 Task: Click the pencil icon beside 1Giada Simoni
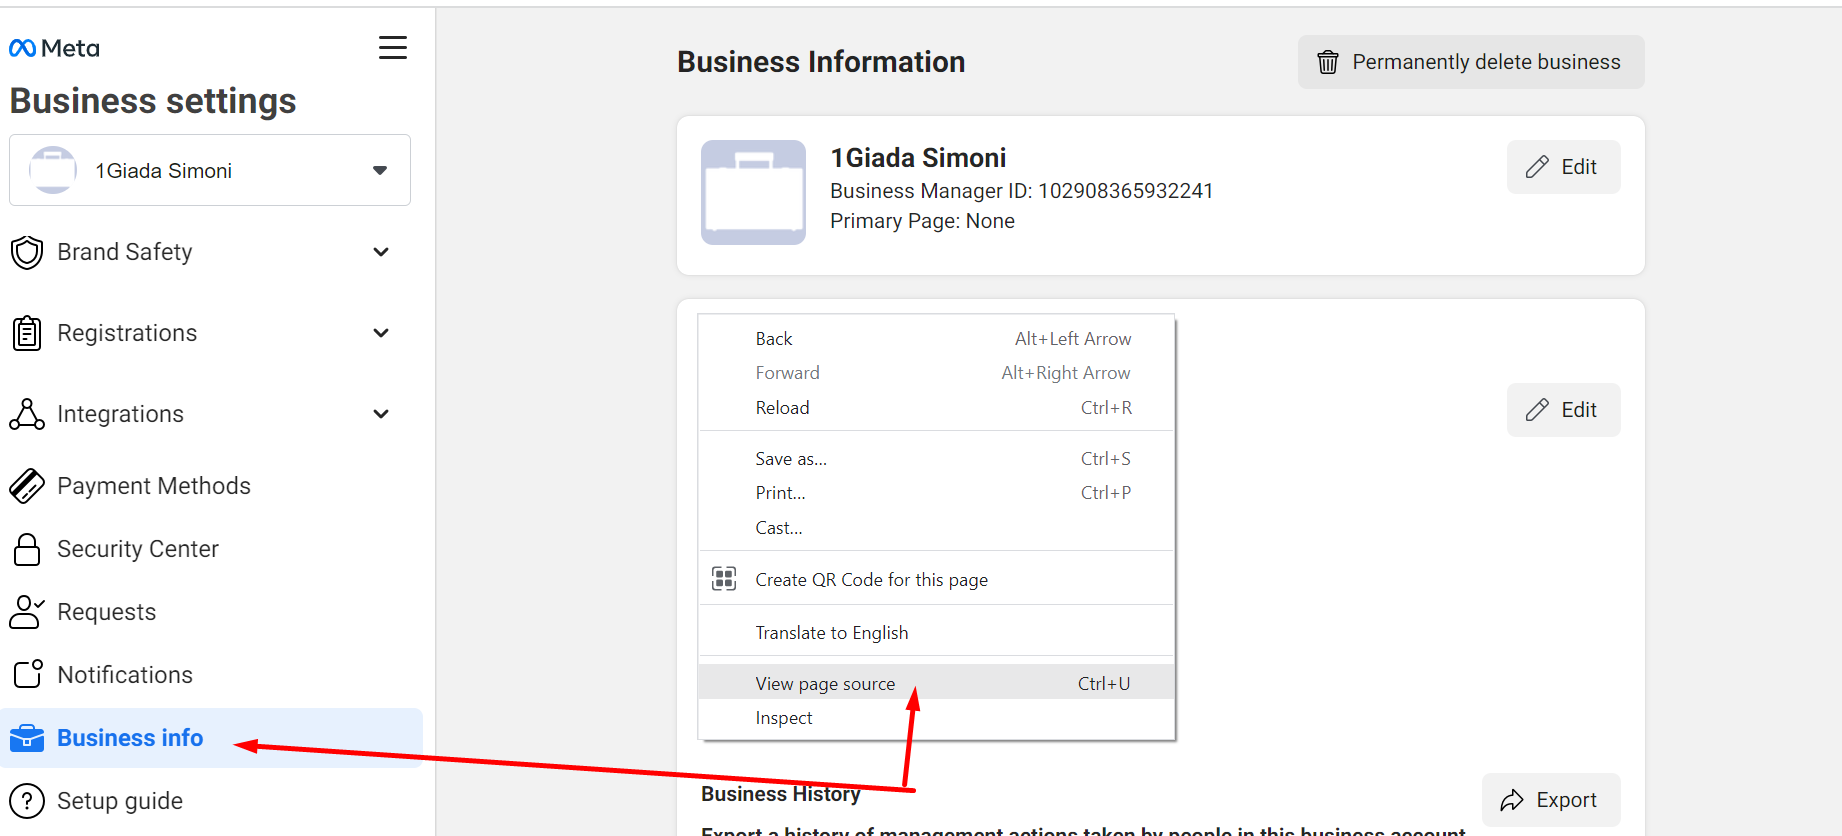1537,167
